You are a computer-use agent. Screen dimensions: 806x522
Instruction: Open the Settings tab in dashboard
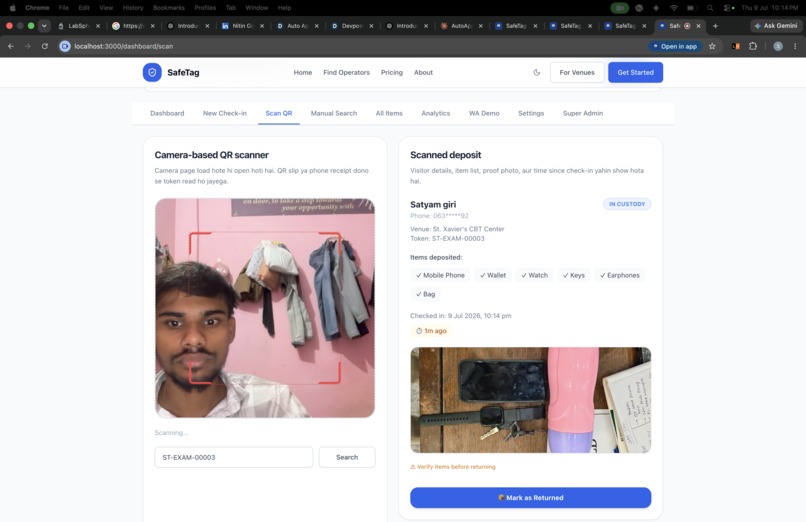(531, 113)
